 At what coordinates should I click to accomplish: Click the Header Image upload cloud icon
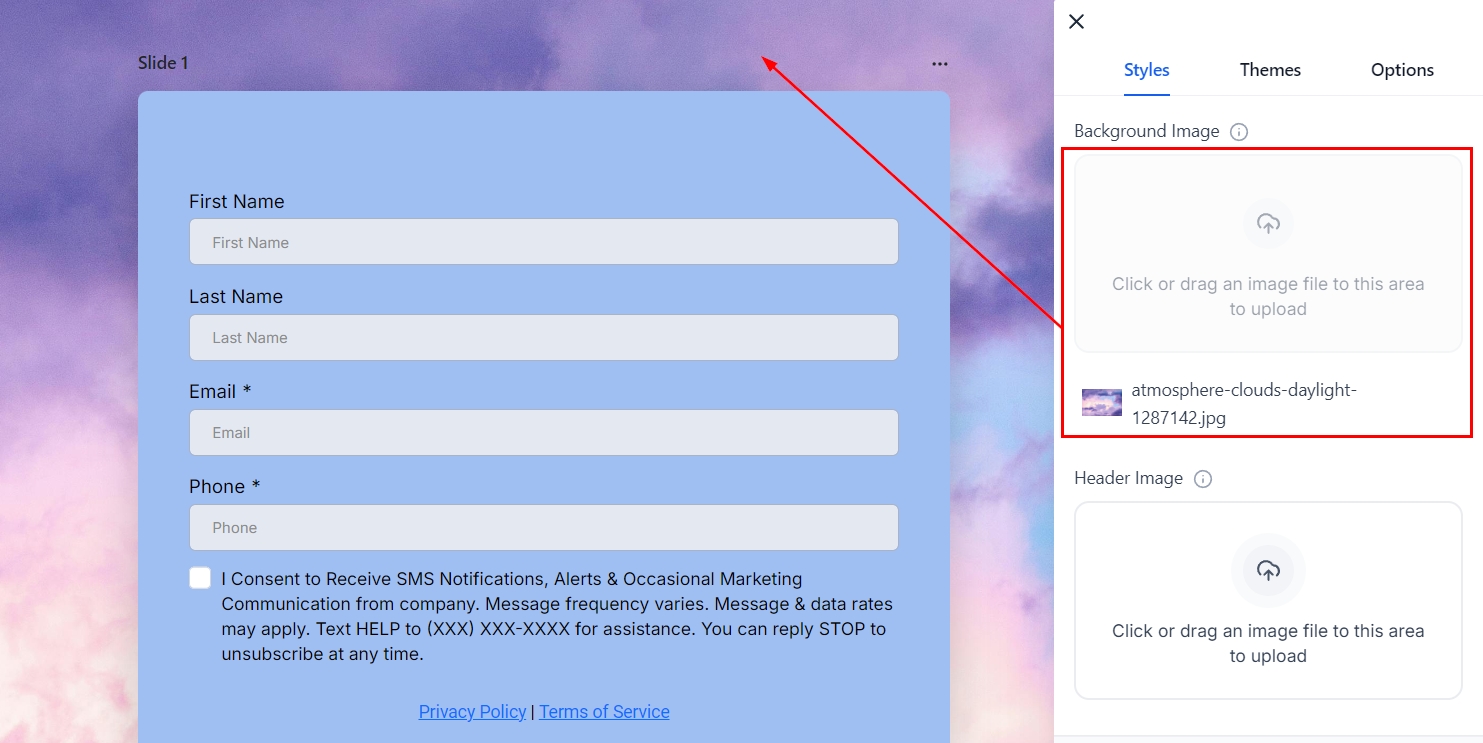coord(1268,571)
